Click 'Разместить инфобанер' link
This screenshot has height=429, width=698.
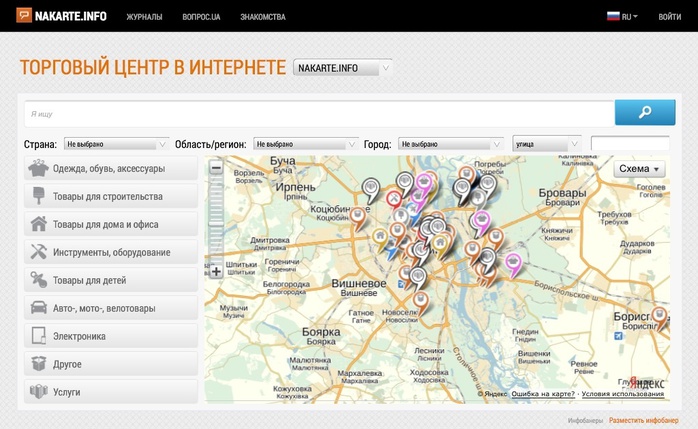(644, 420)
